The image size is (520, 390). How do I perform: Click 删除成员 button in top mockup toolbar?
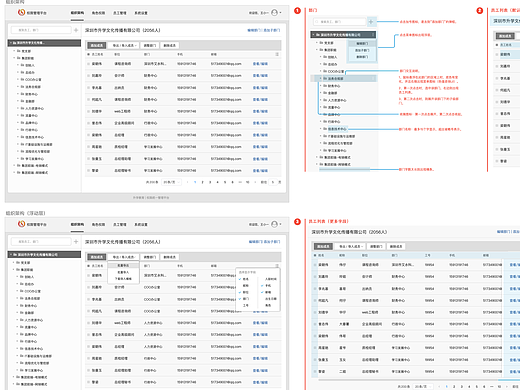pos(170,45)
